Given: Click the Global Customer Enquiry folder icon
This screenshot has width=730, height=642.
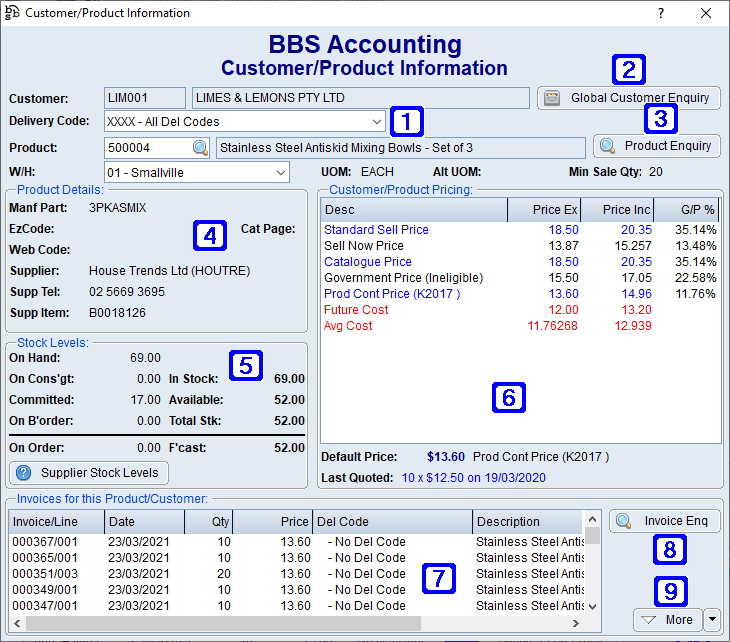Looking at the screenshot, I should (x=552, y=98).
